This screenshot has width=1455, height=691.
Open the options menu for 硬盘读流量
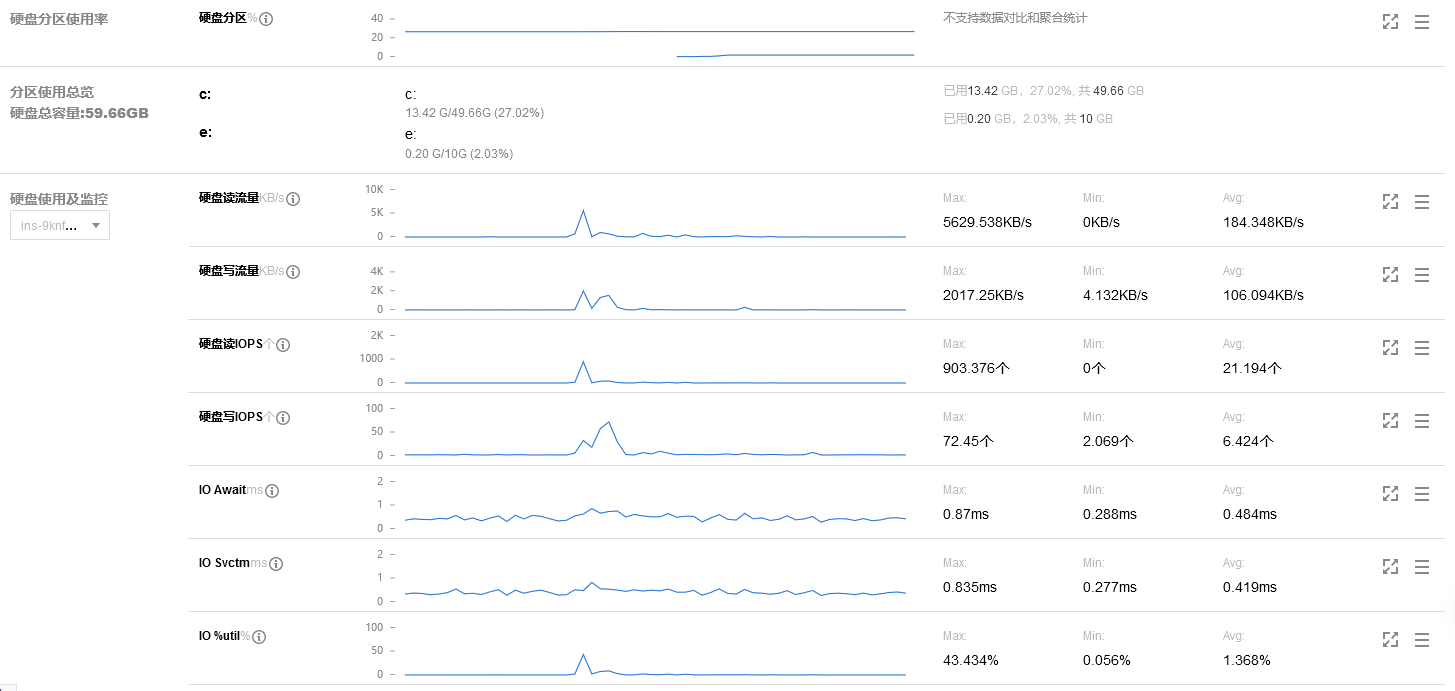tap(1422, 202)
